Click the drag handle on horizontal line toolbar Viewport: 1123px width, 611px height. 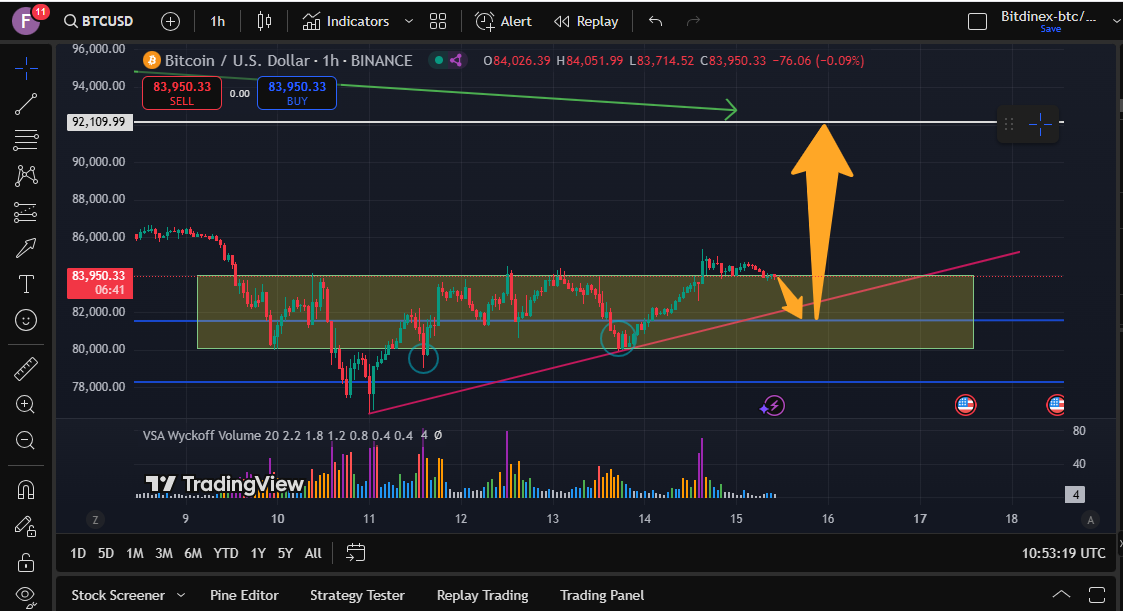pos(1008,124)
